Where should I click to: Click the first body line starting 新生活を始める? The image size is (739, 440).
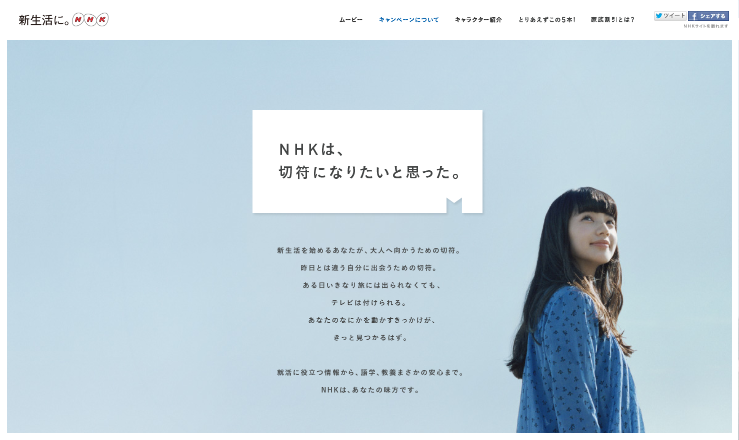(369, 250)
